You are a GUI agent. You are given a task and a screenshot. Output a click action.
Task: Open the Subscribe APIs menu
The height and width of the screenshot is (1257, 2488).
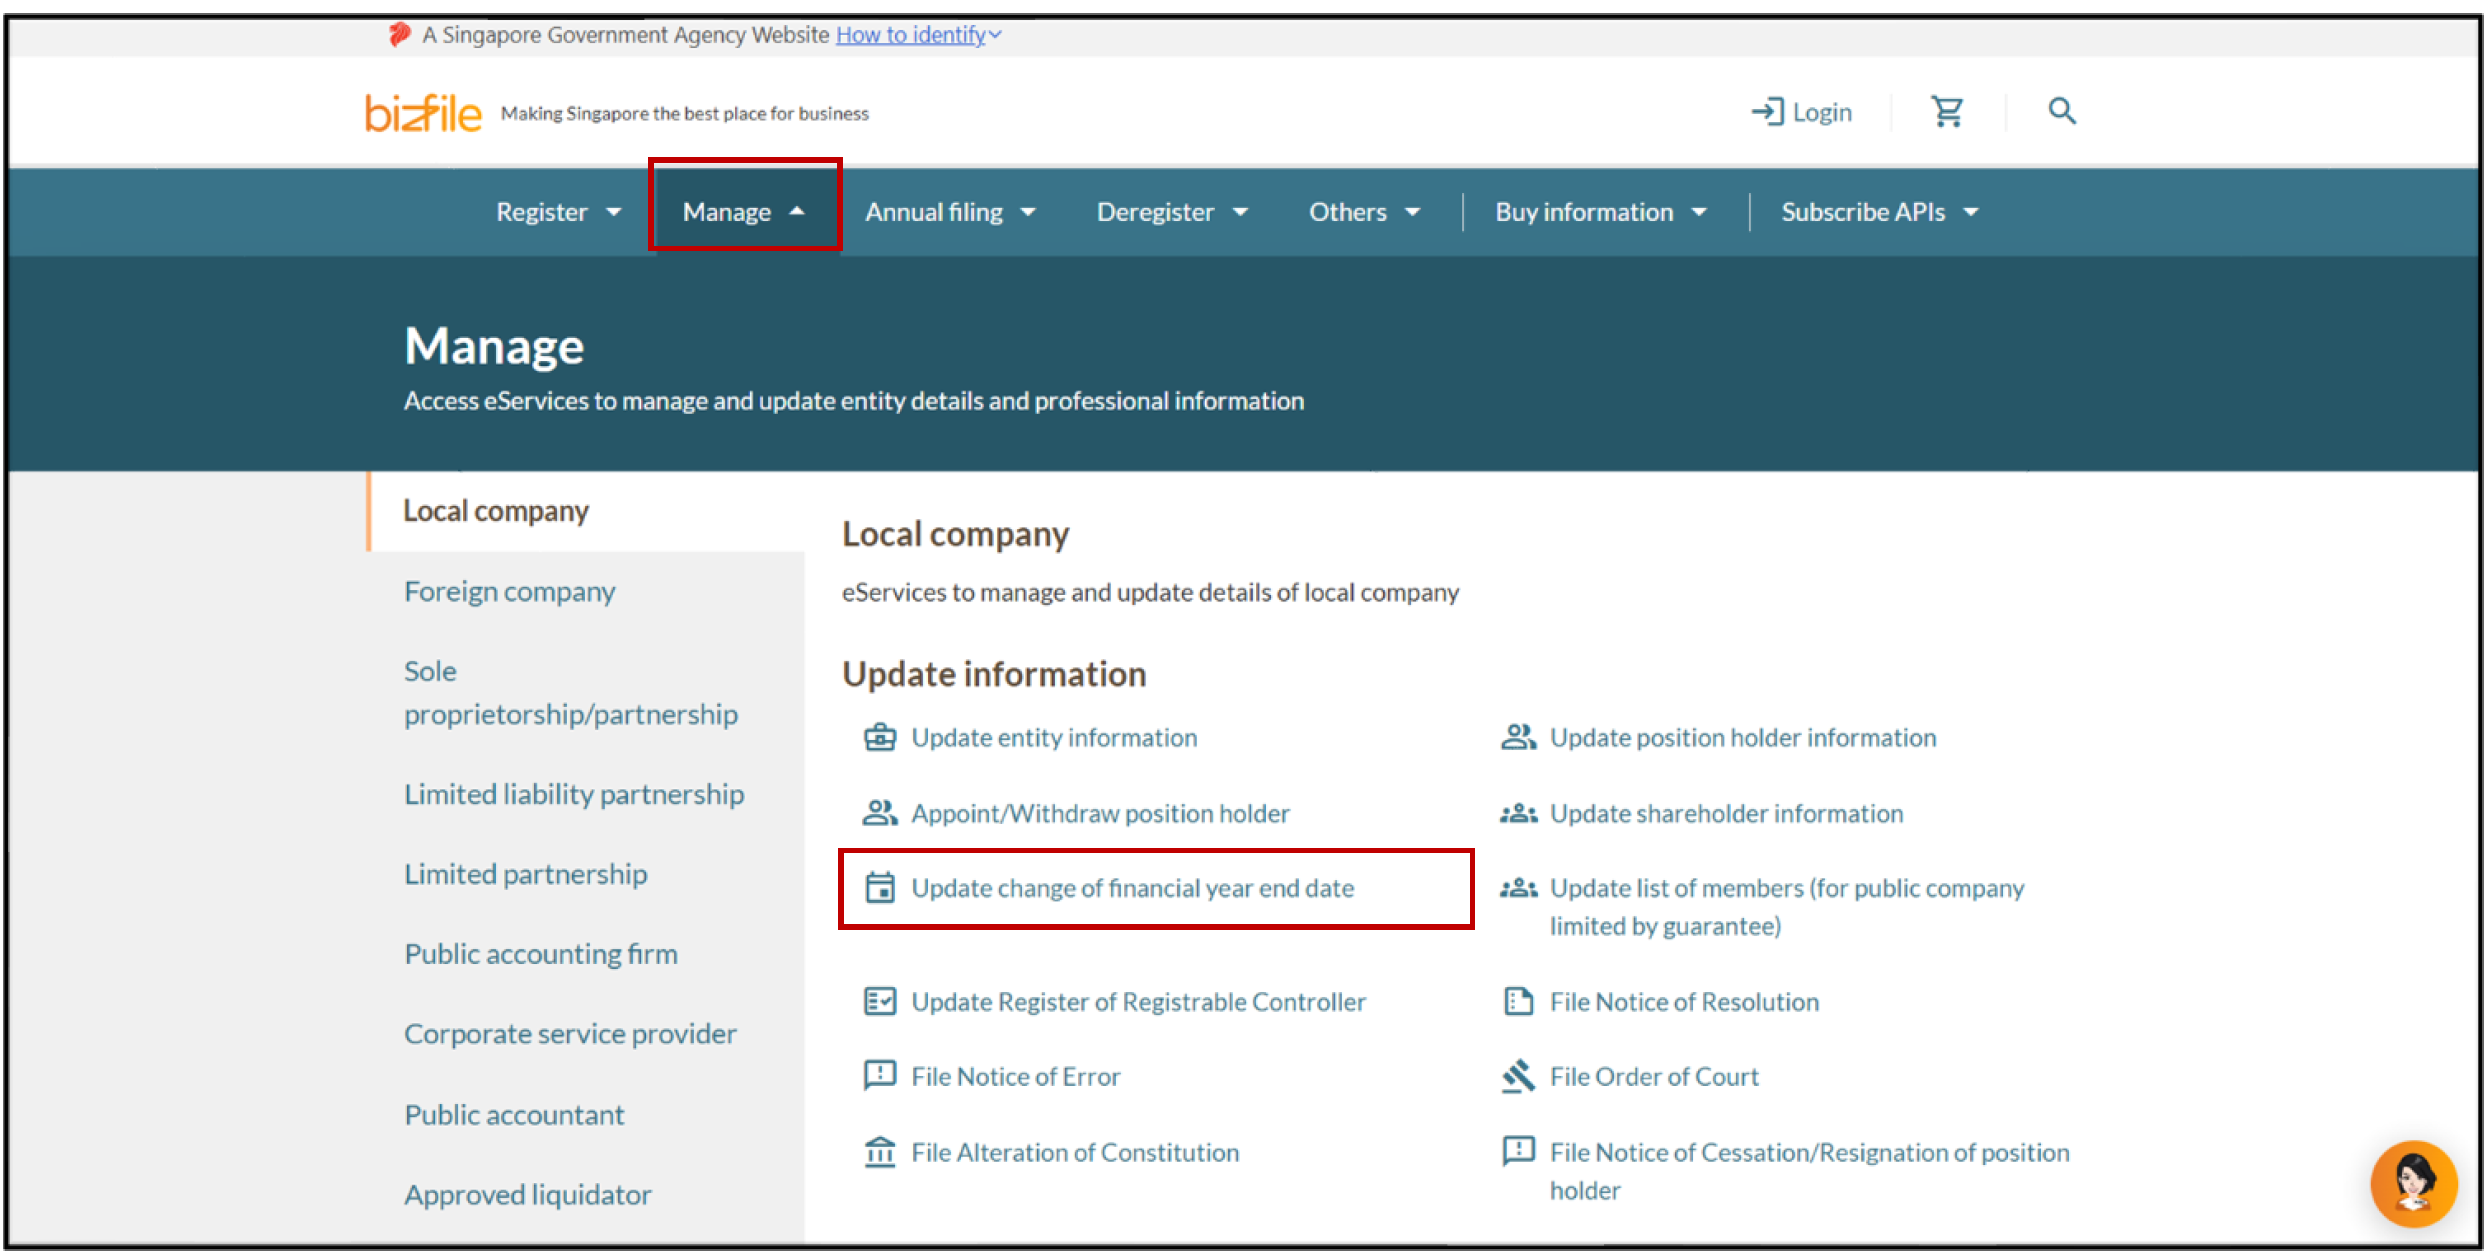click(x=1879, y=212)
